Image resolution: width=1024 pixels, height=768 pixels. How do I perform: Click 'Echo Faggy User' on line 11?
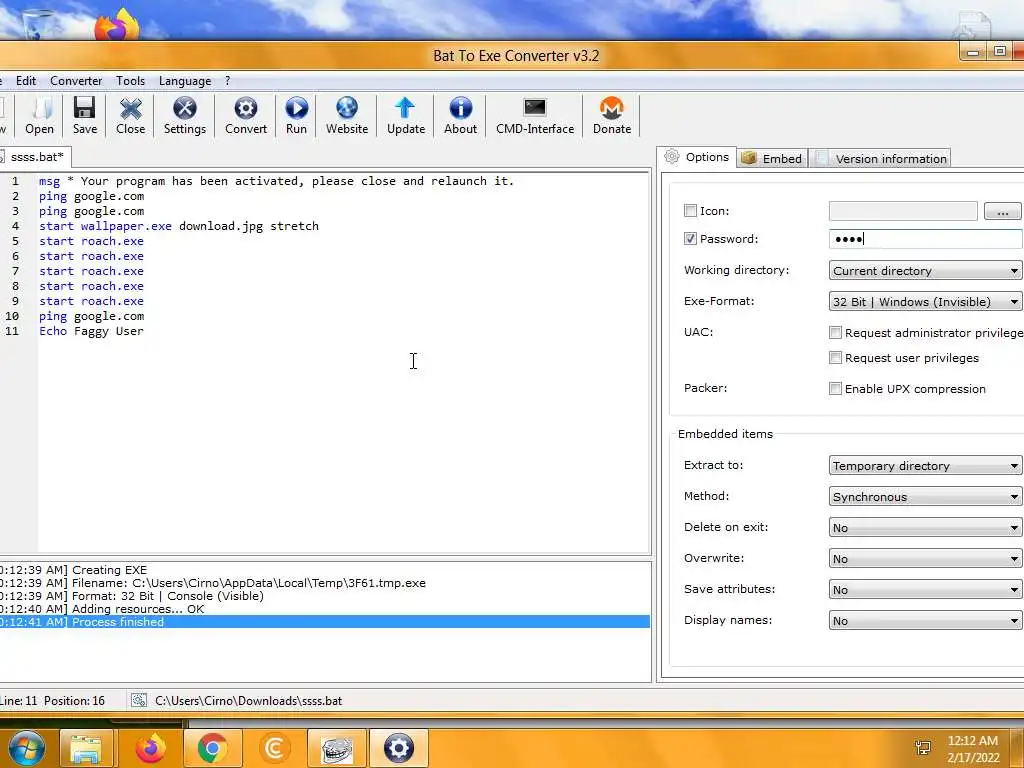click(91, 331)
